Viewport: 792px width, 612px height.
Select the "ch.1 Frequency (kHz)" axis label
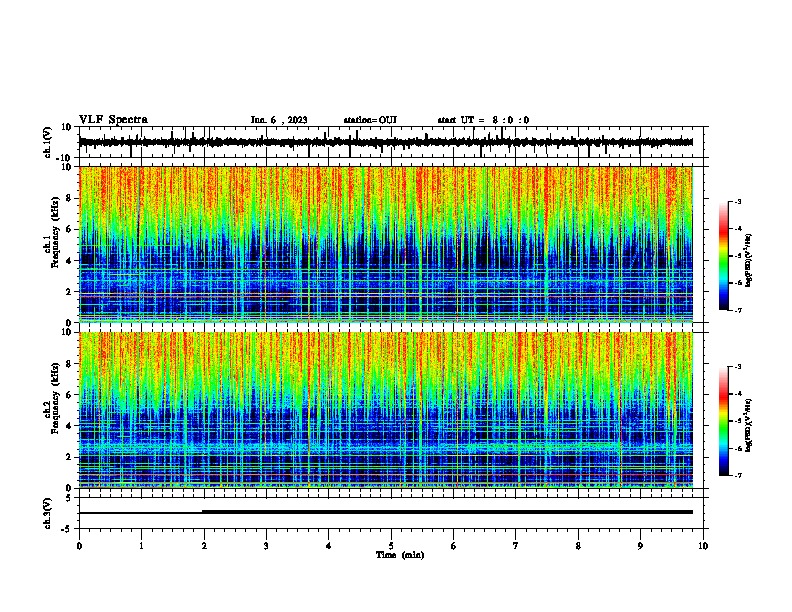click(51, 230)
